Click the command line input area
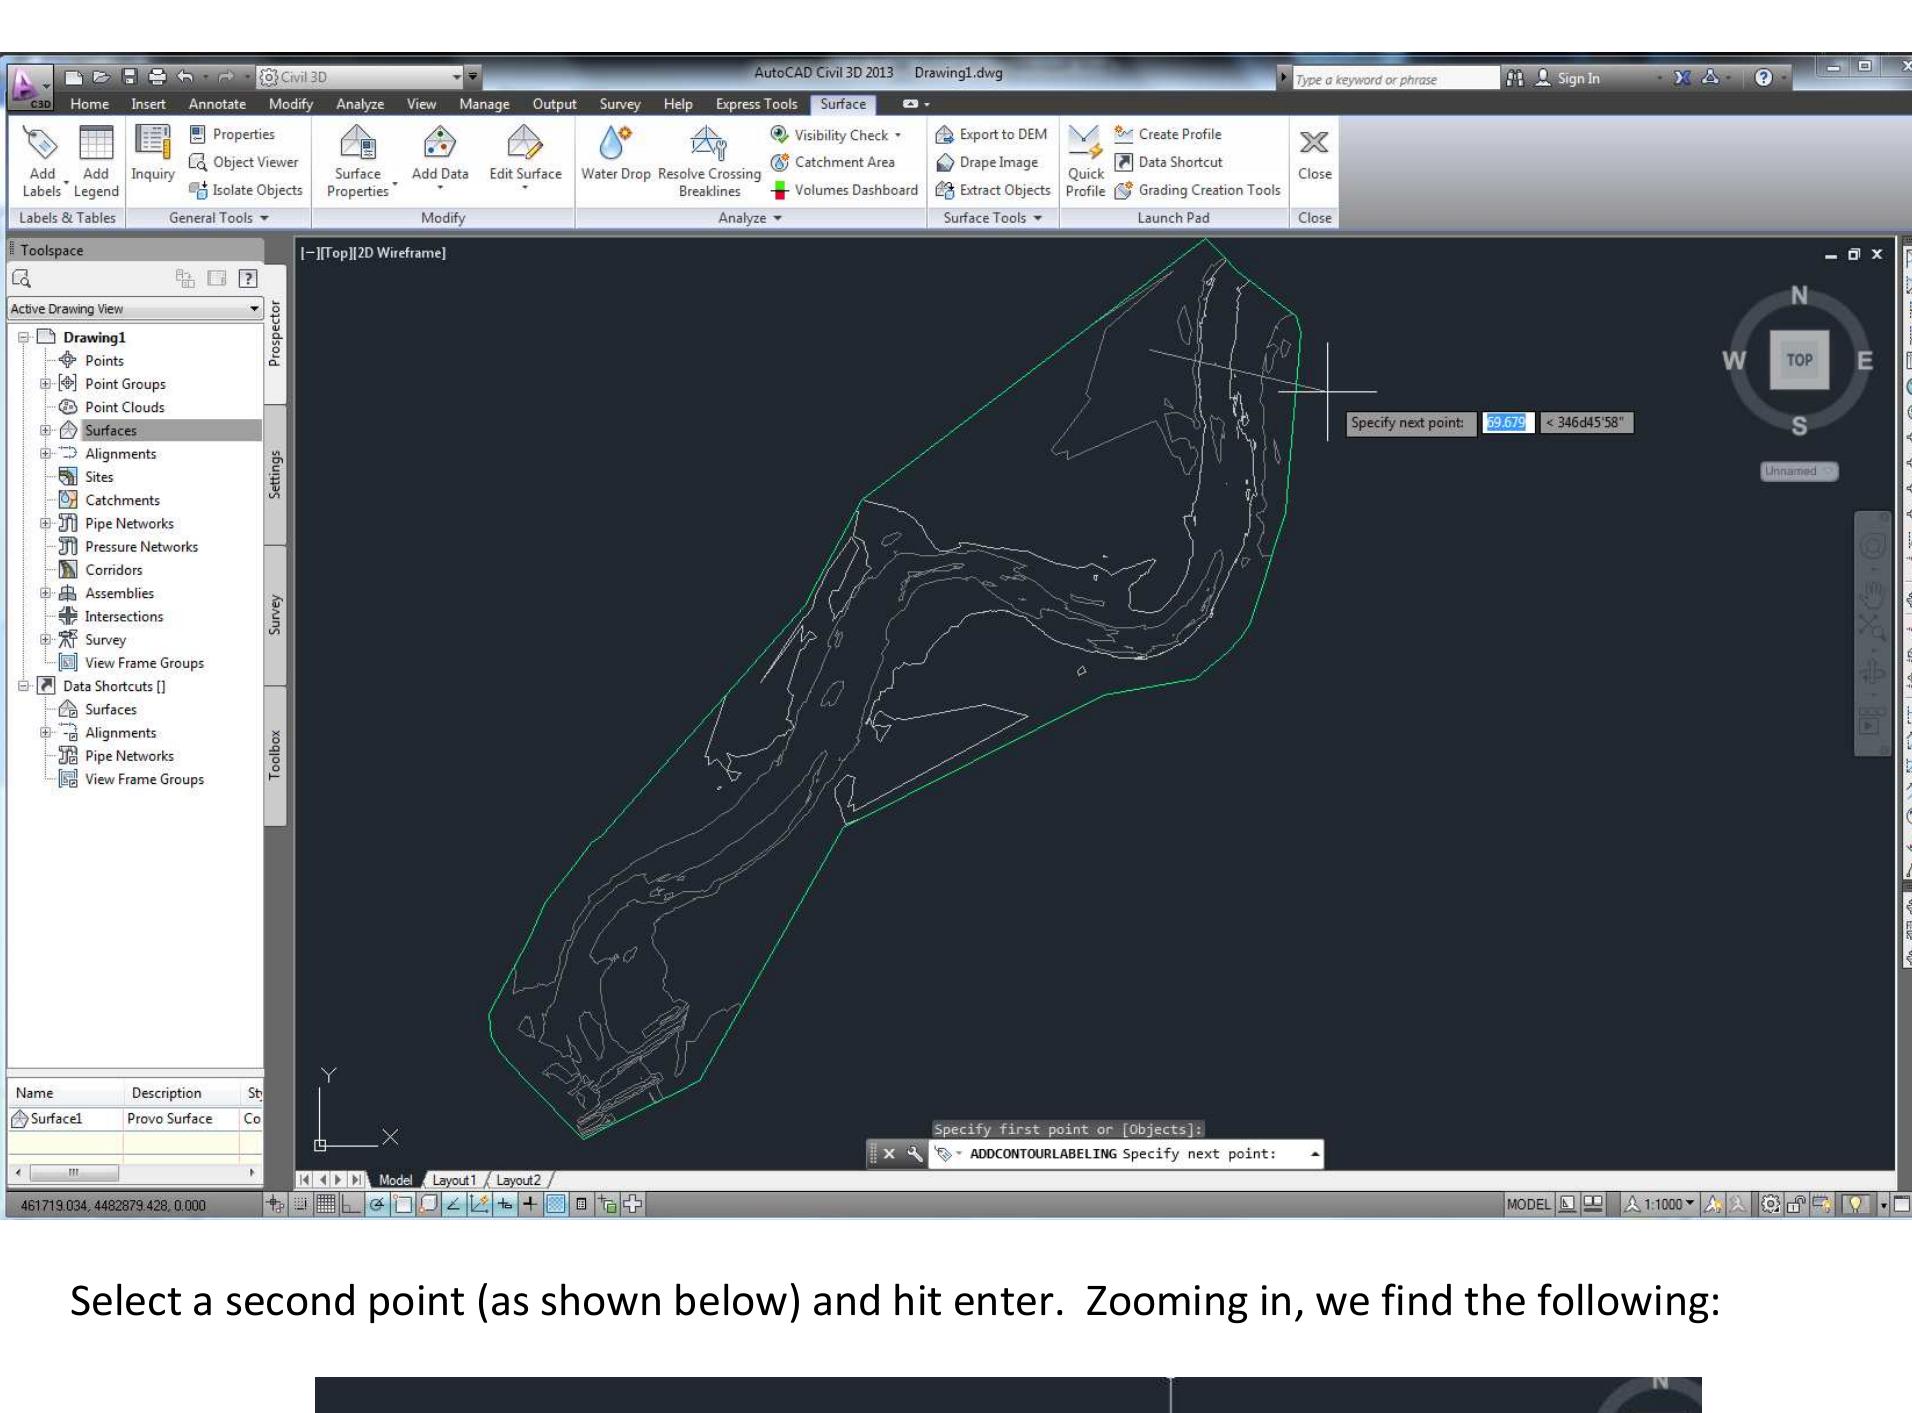The height and width of the screenshot is (1413, 1912). 1126,1154
